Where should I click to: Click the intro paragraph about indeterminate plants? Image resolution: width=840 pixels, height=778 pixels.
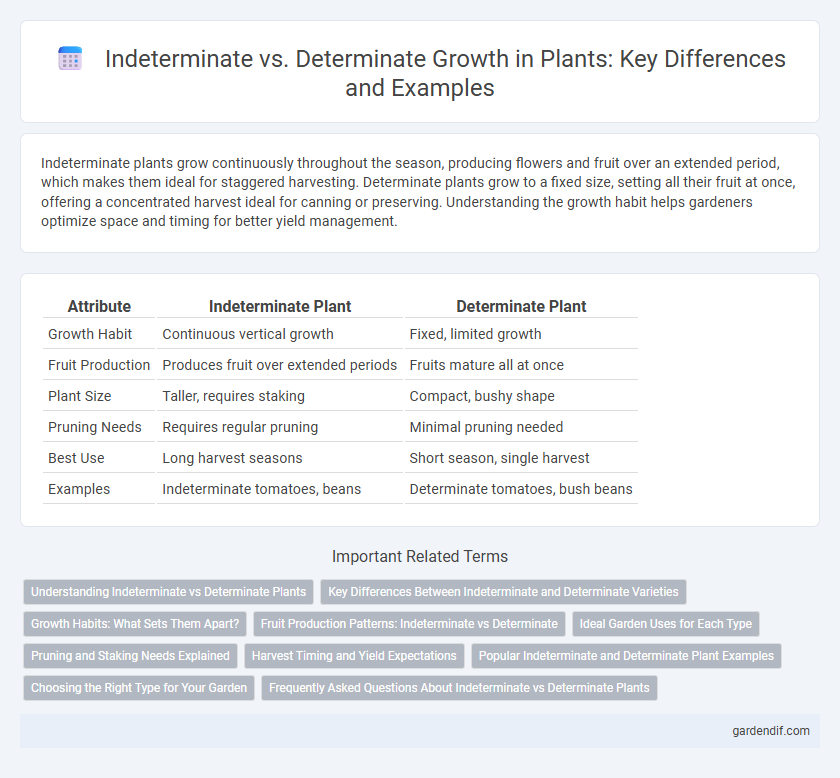[x=418, y=192]
